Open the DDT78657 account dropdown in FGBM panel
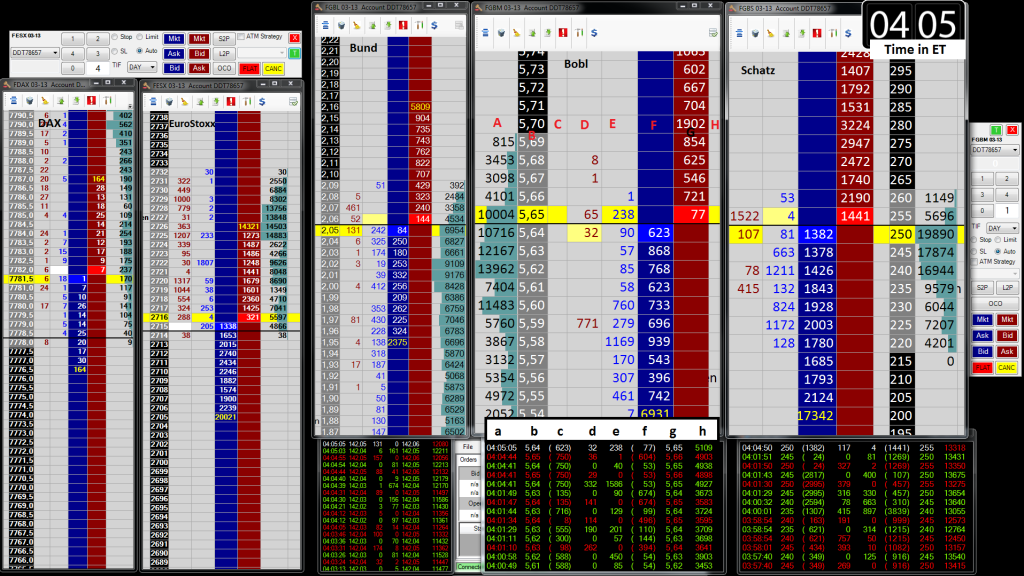 pyautogui.click(x=995, y=150)
